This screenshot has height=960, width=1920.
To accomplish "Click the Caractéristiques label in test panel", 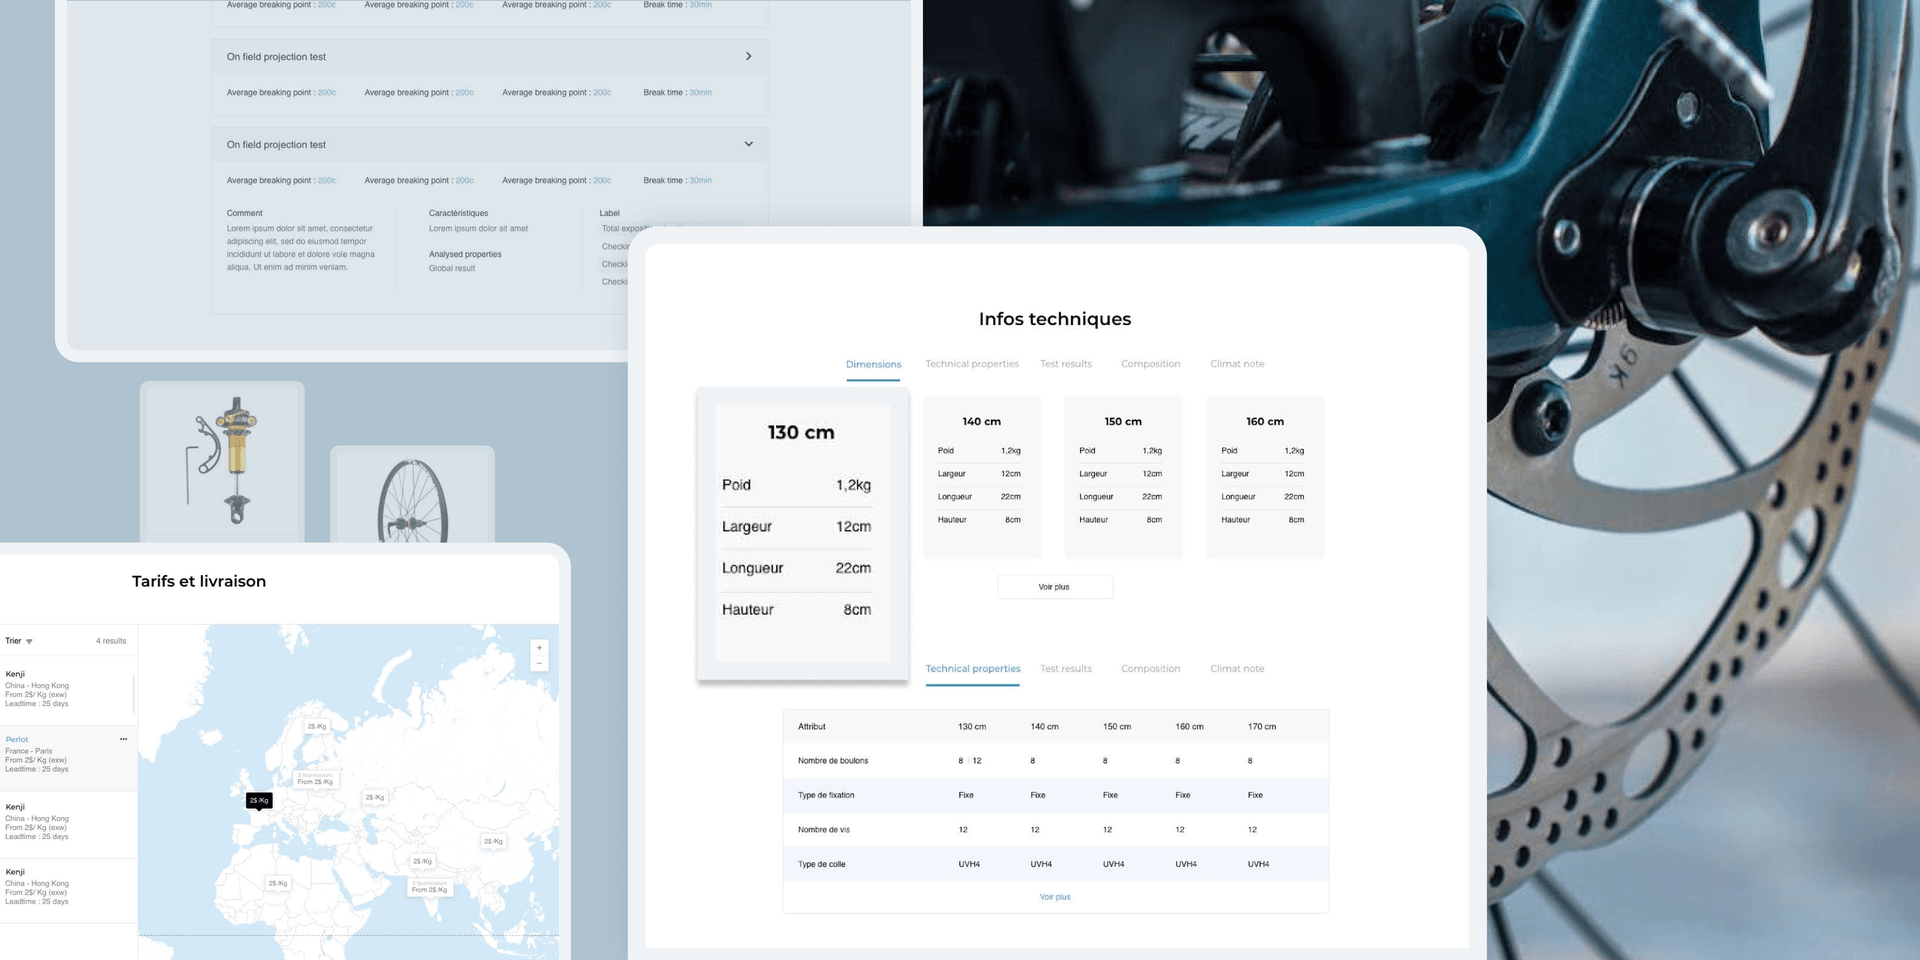I will point(458,213).
